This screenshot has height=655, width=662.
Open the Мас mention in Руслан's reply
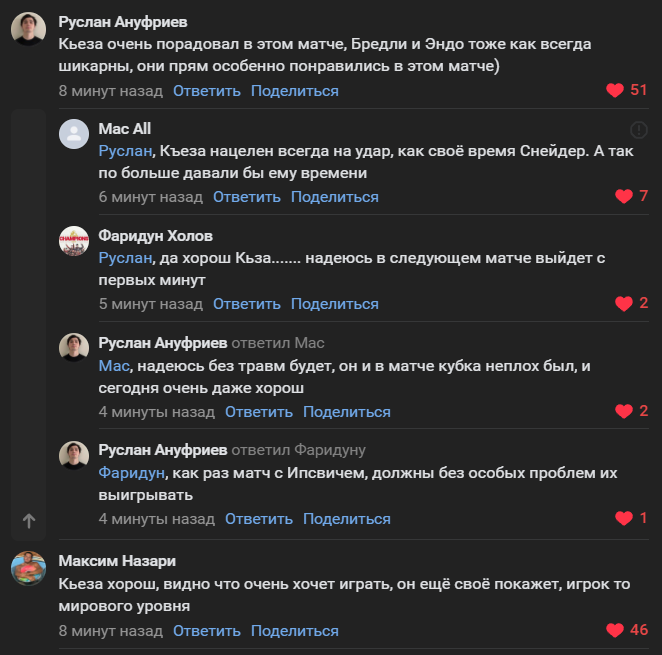coord(114,366)
